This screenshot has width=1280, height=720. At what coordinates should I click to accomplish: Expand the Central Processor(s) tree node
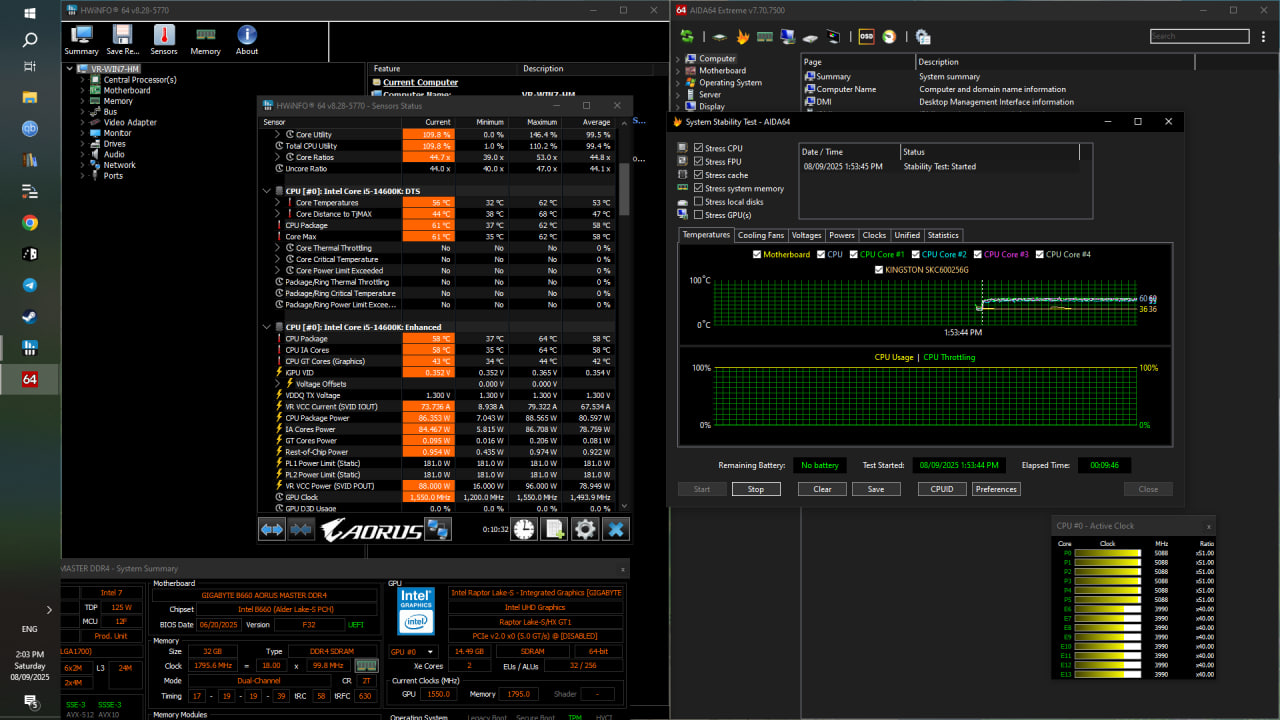tap(83, 80)
